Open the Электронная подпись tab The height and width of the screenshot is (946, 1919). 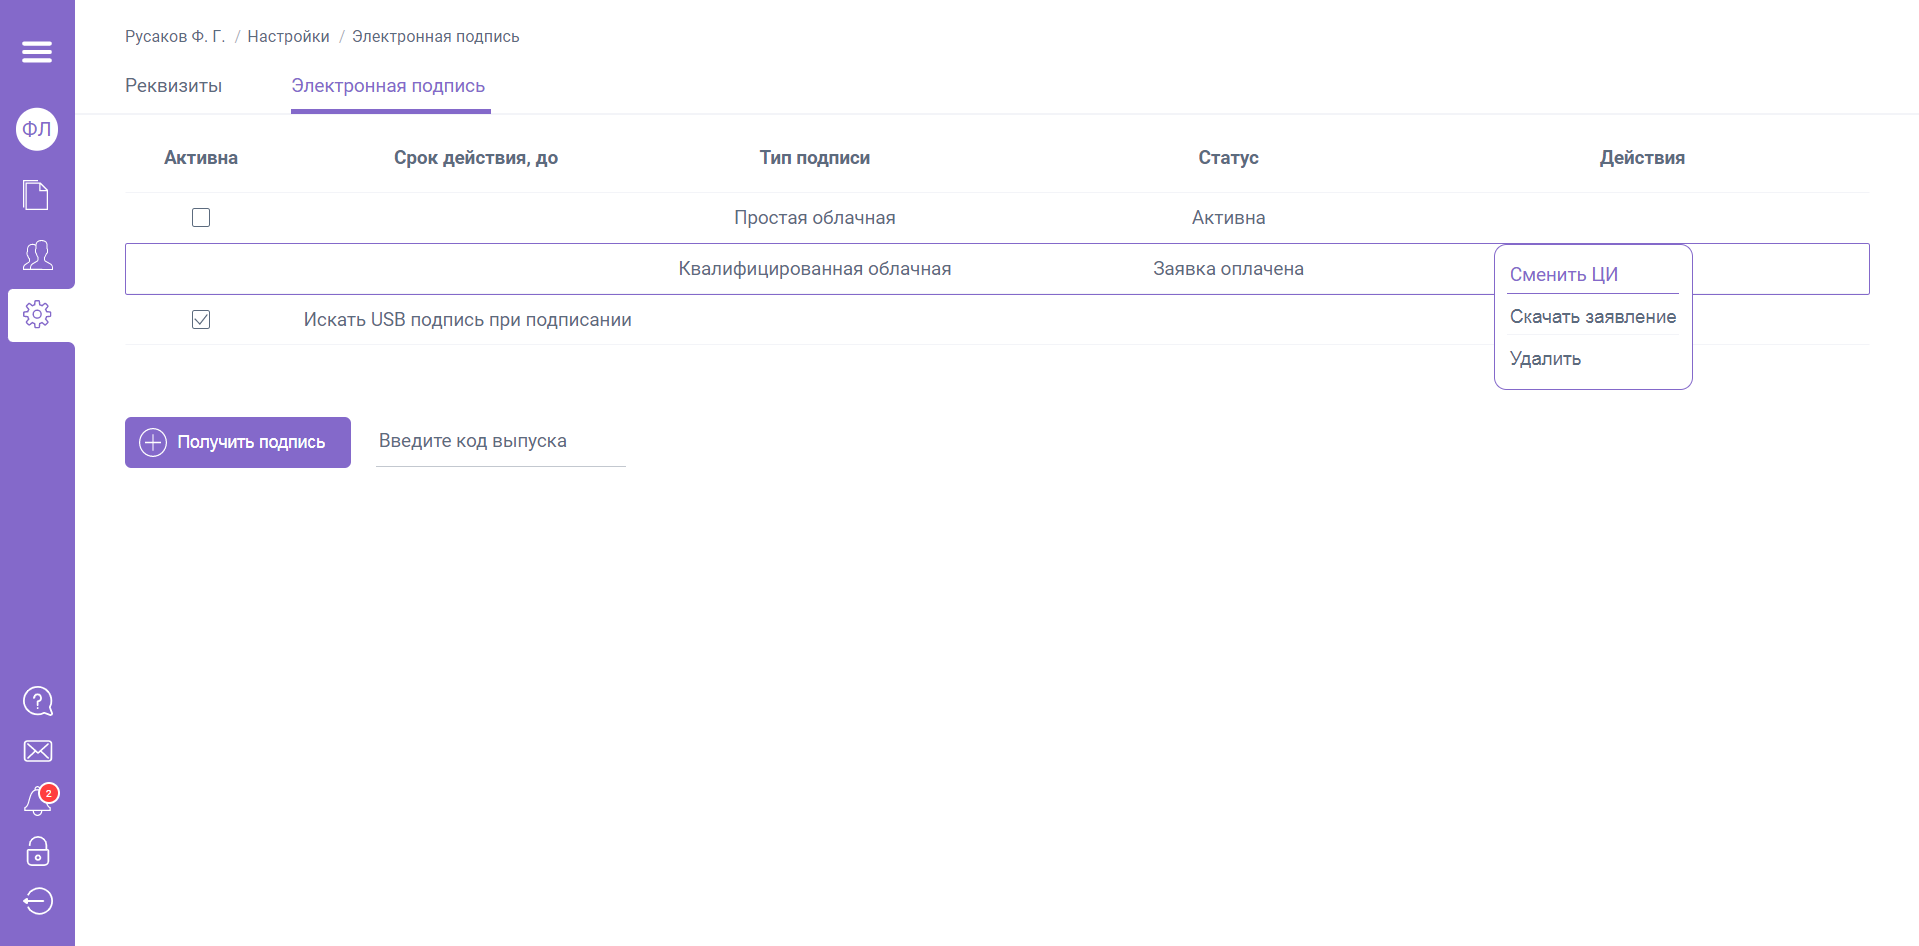coord(389,86)
